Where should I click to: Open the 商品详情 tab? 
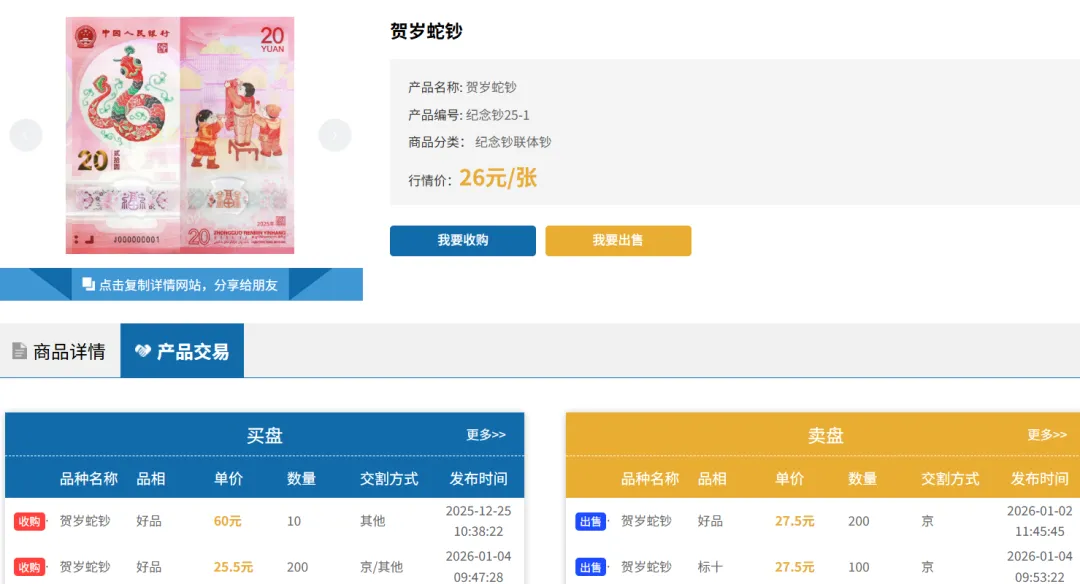click(x=60, y=351)
